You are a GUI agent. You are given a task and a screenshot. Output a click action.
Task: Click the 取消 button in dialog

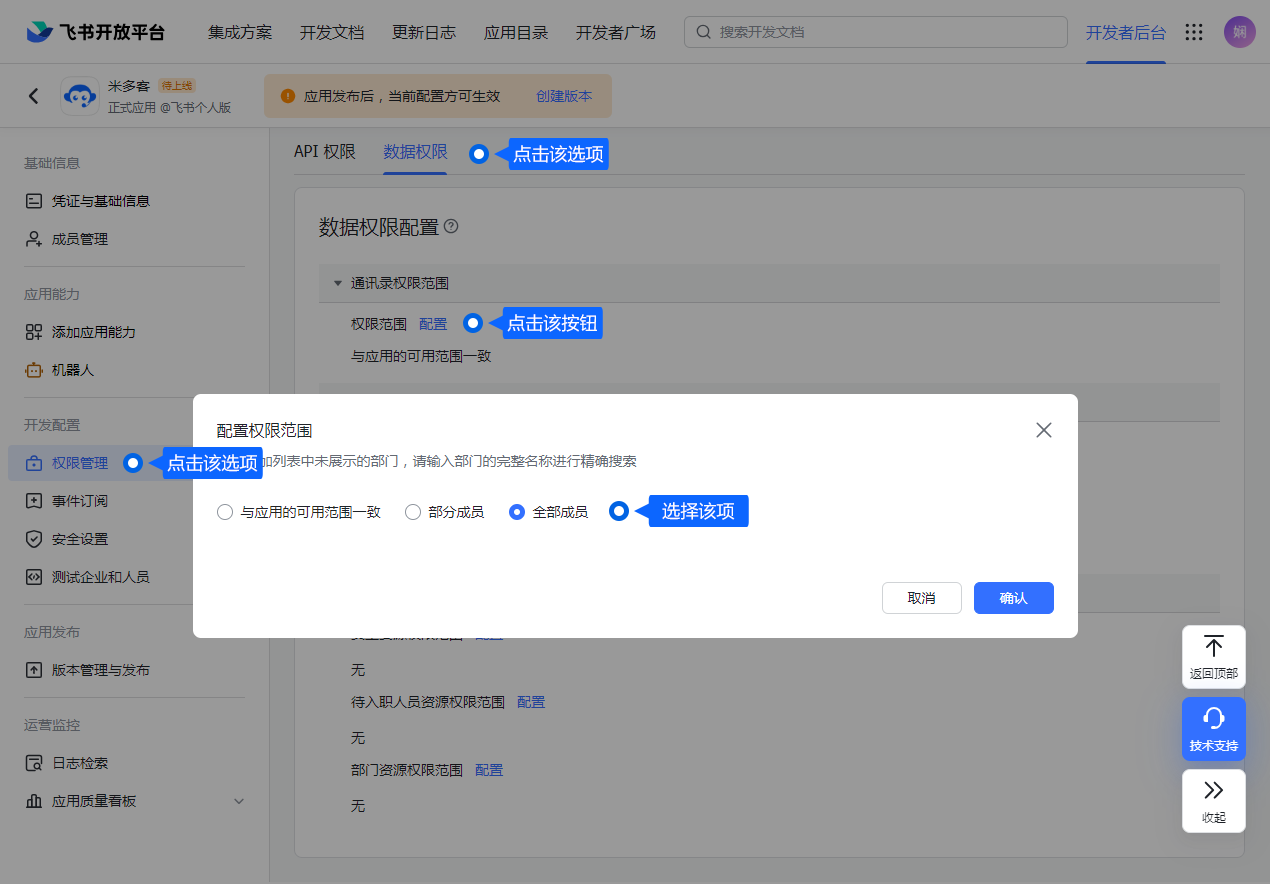pos(921,598)
